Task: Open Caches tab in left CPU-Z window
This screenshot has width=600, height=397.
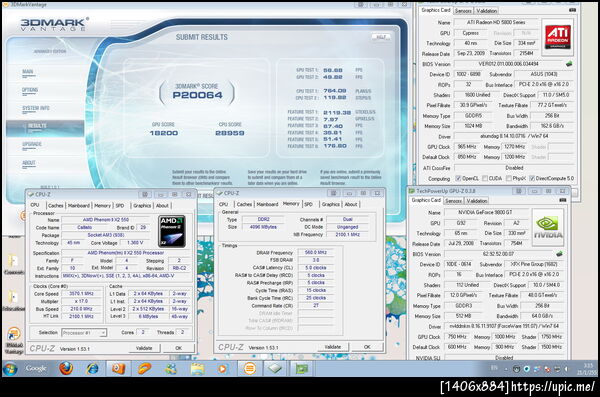Action: (55, 206)
